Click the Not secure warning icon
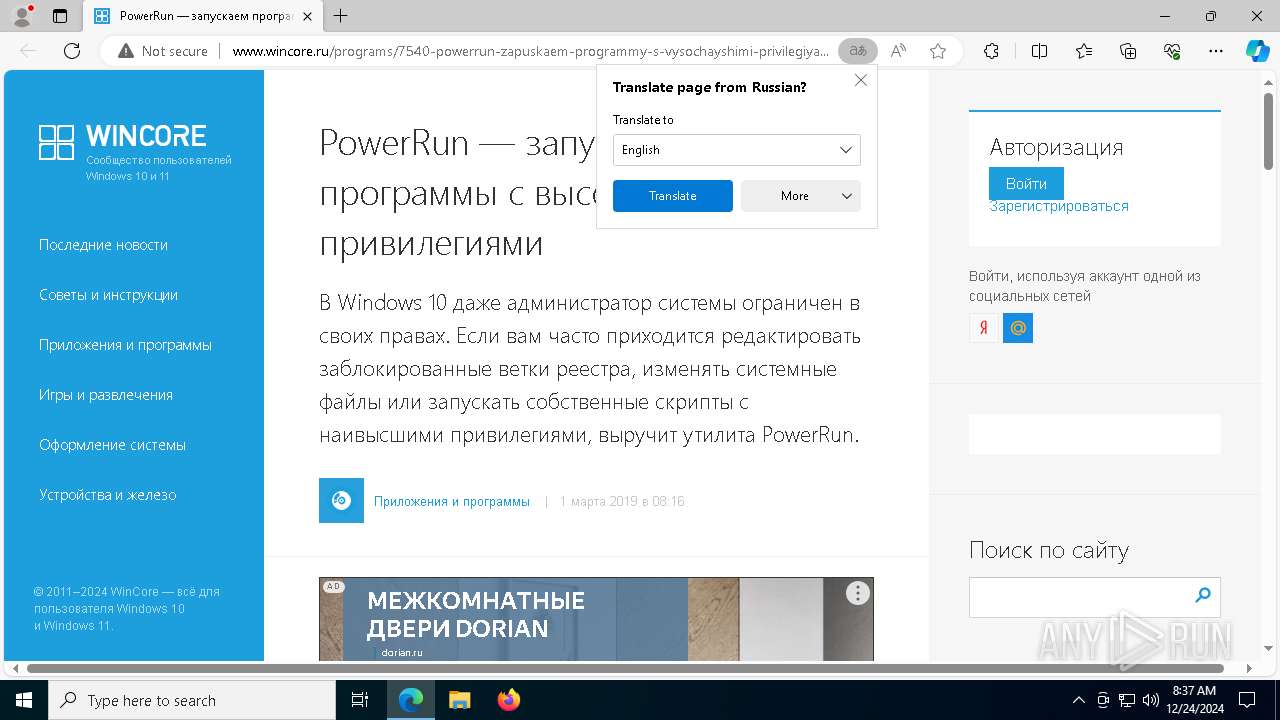The image size is (1280, 720). pyautogui.click(x=126, y=51)
